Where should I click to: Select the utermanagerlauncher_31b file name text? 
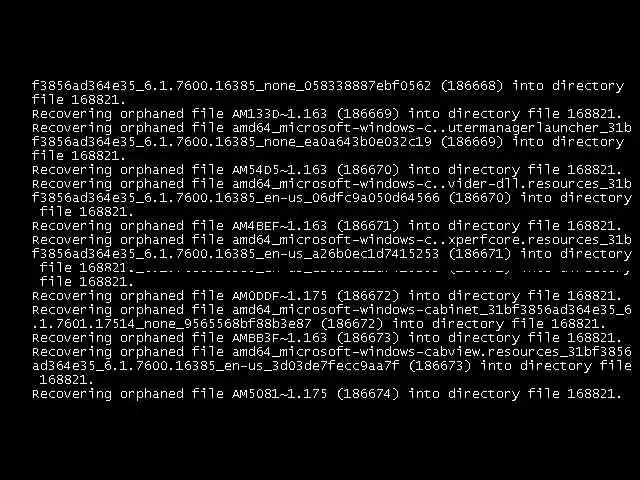(540, 128)
